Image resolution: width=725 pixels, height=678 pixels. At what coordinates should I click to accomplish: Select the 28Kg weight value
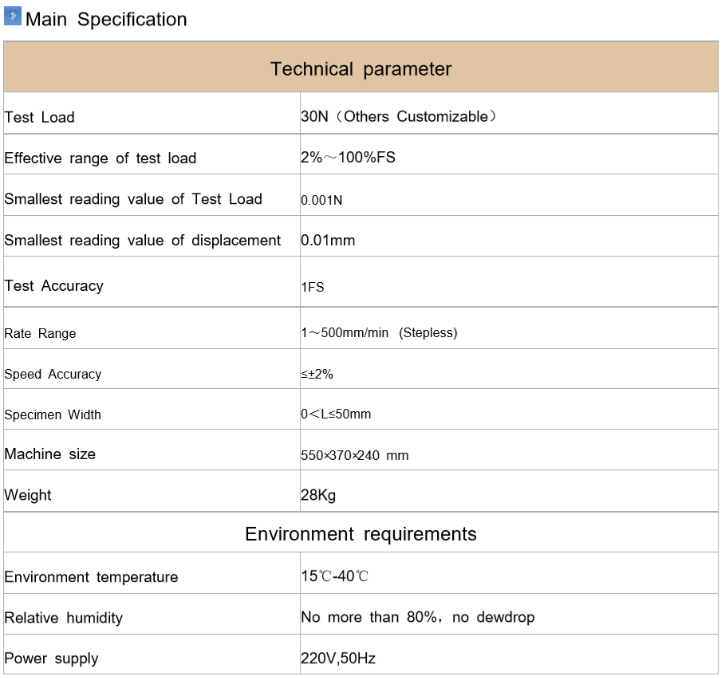[320, 495]
